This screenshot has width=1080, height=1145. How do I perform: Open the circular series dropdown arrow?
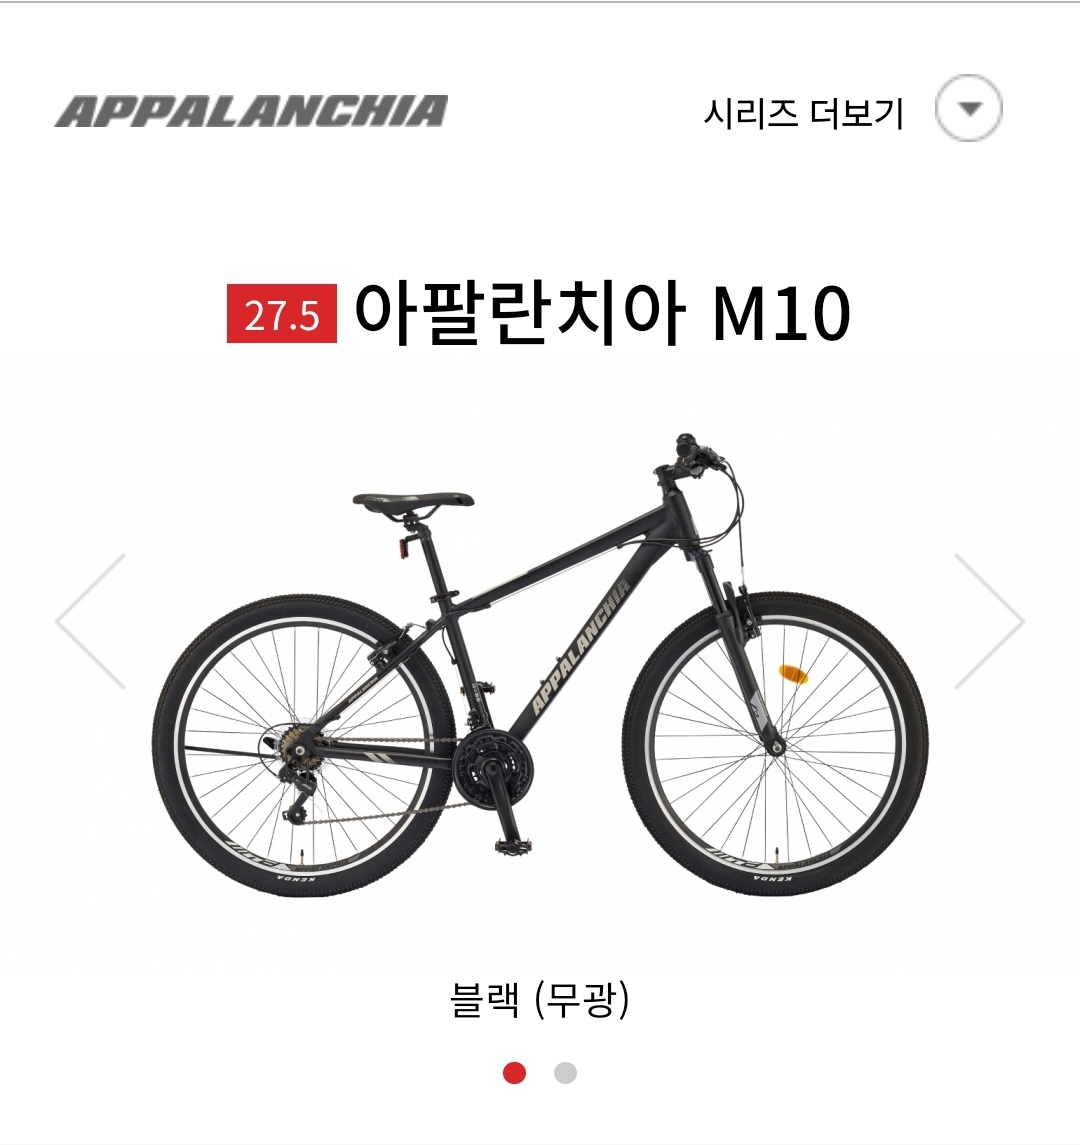pos(968,108)
